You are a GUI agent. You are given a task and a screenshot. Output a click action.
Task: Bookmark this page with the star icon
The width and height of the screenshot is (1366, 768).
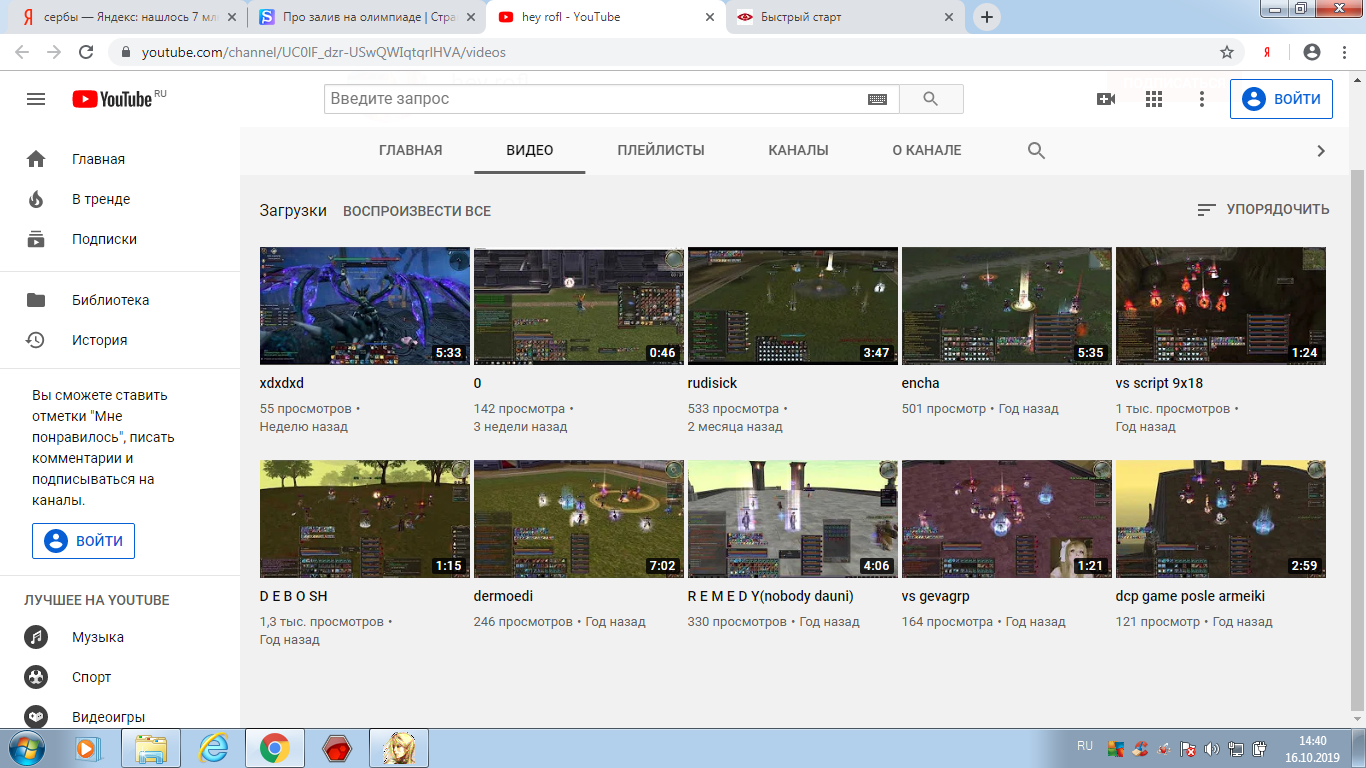1227,52
